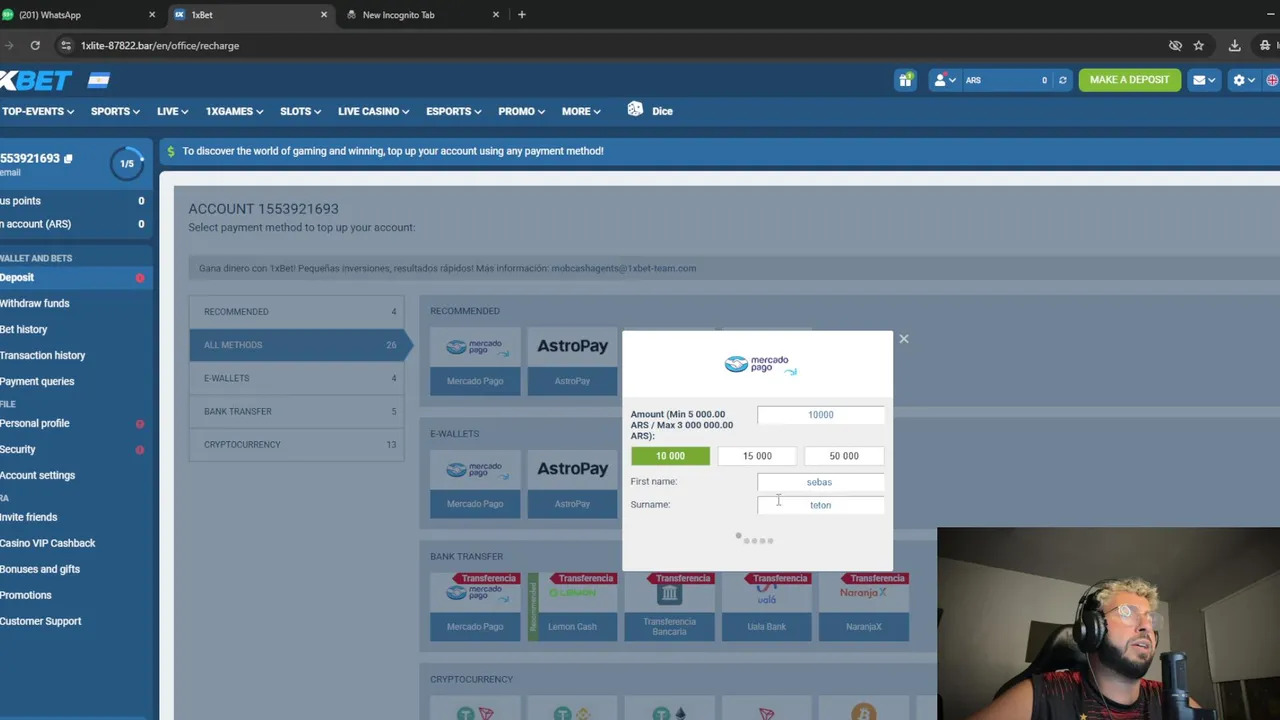Expand the LIVE menu
This screenshot has width=1280, height=720.
tap(173, 111)
